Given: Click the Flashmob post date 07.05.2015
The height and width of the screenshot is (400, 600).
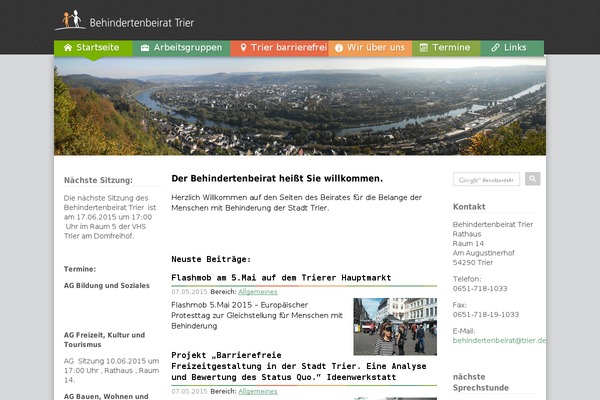Looking at the screenshot, I should (189, 292).
